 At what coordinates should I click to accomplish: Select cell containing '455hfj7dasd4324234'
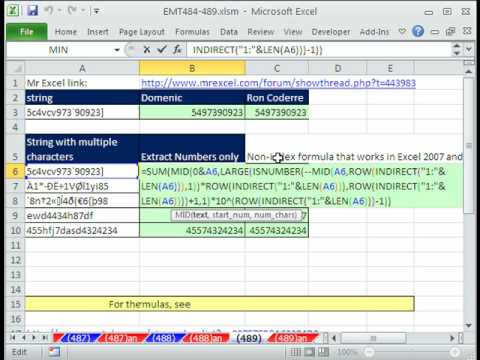pos(82,230)
